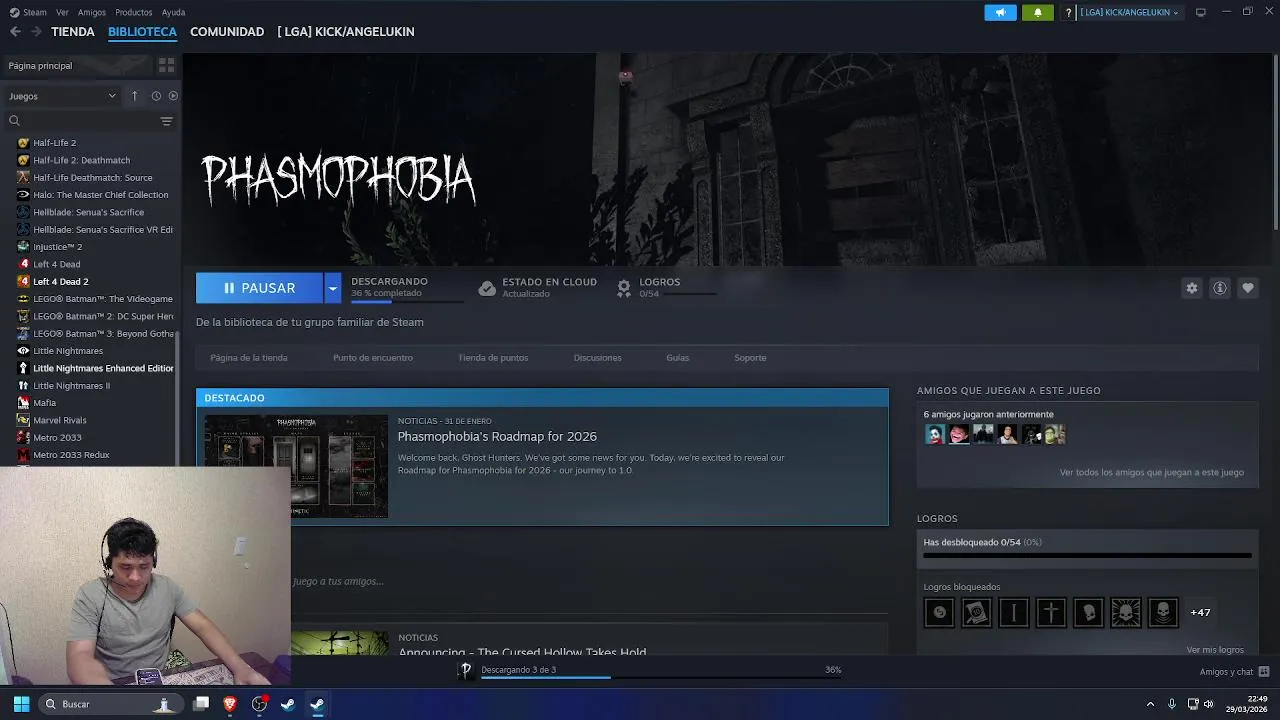Expand the Pausar button dropdown arrow
This screenshot has width=1280, height=720.
[332, 288]
